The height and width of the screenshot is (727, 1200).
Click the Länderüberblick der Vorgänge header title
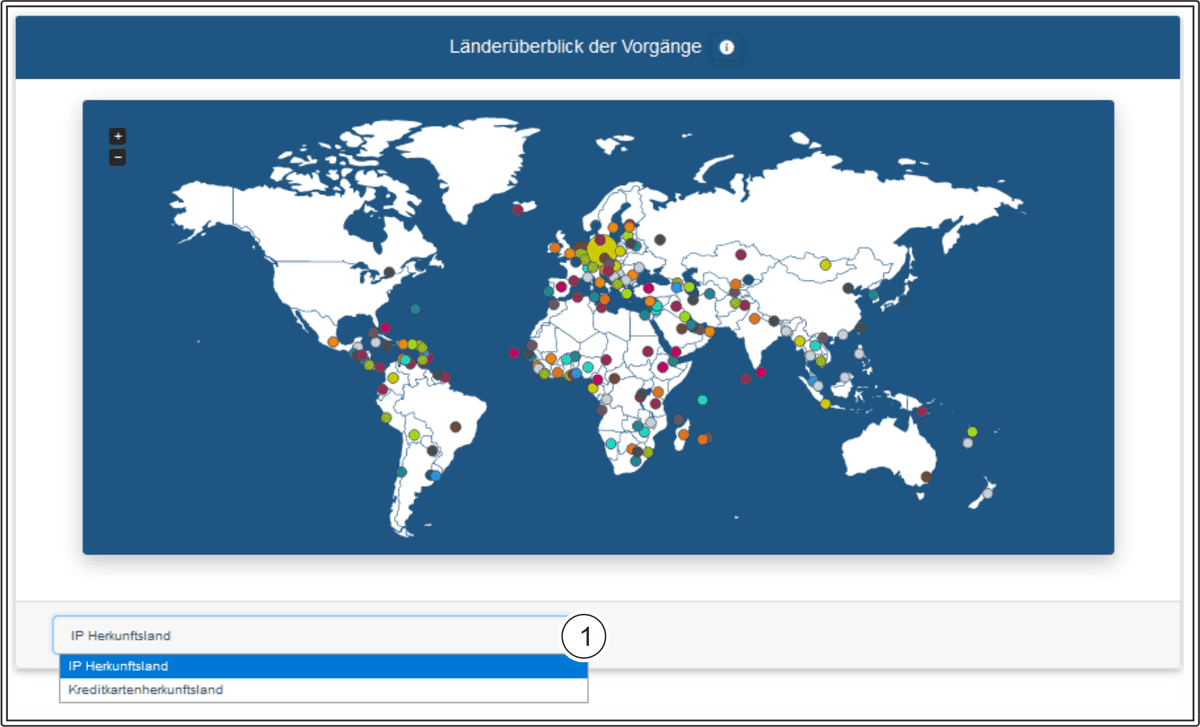tap(575, 47)
